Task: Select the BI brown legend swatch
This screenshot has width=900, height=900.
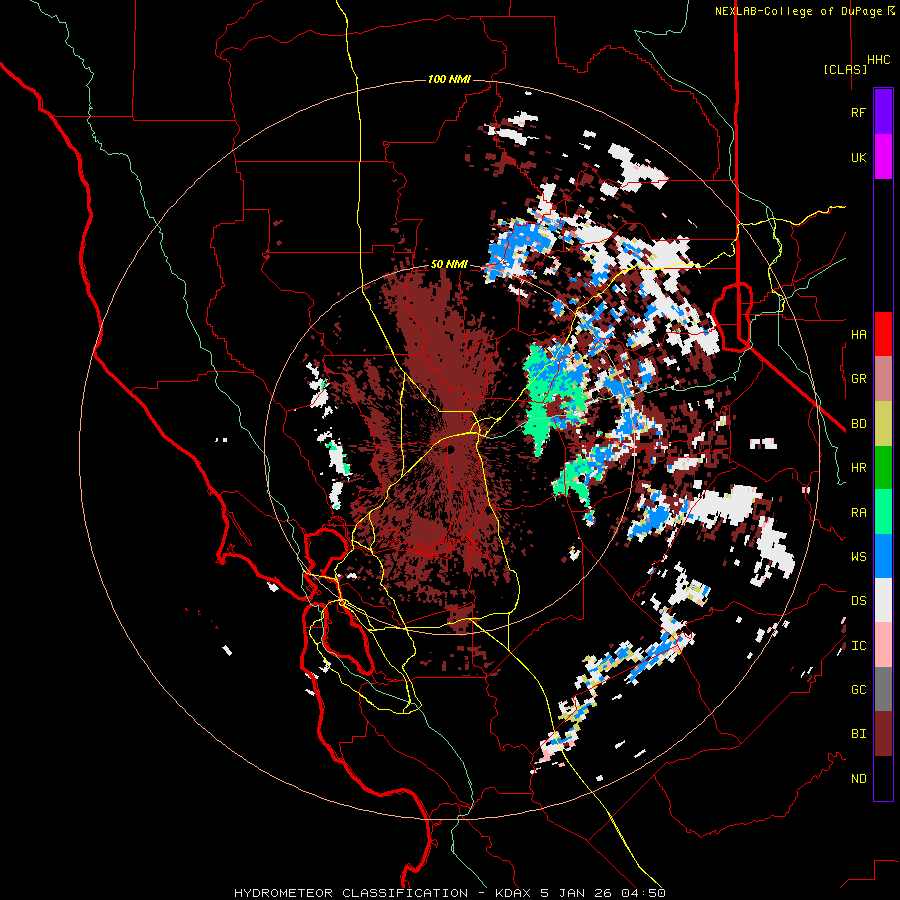Action: pos(883,734)
